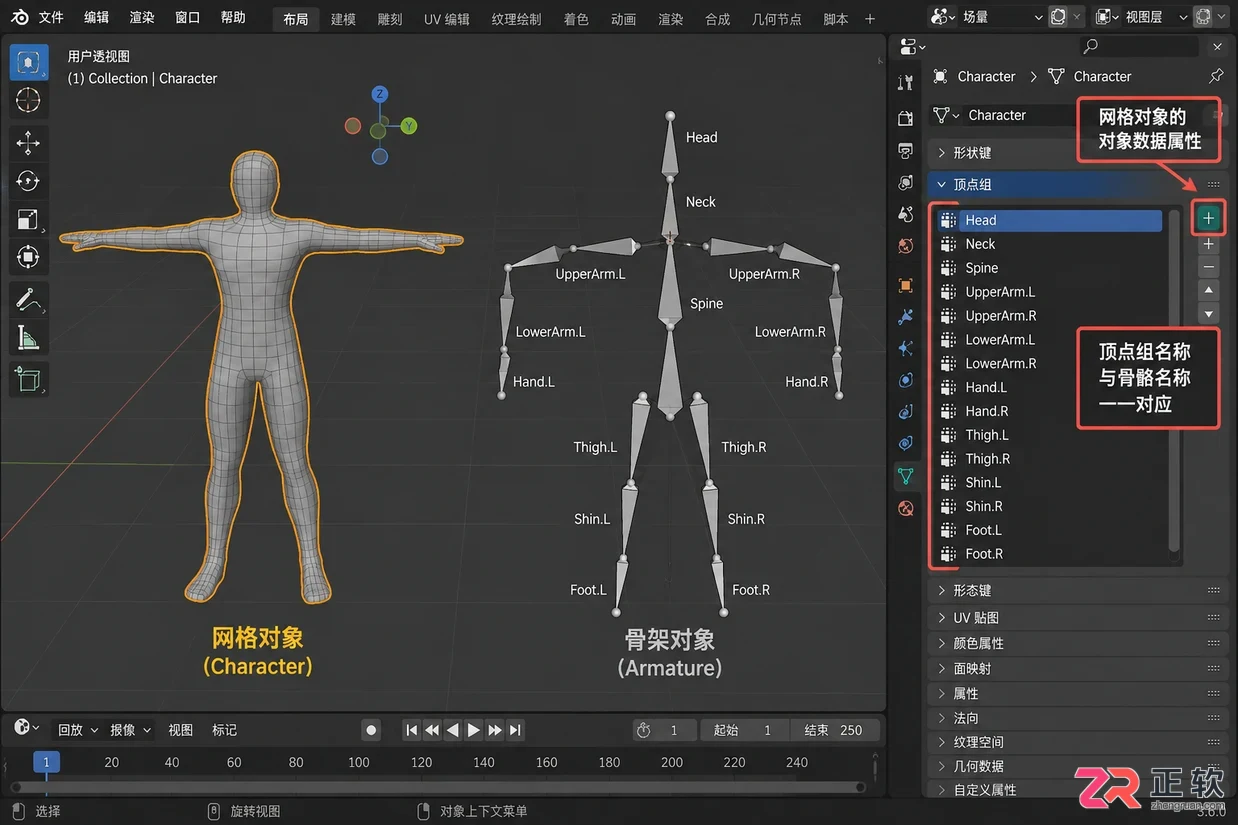
Task: Open the Output properties tab
Action: pos(906,151)
